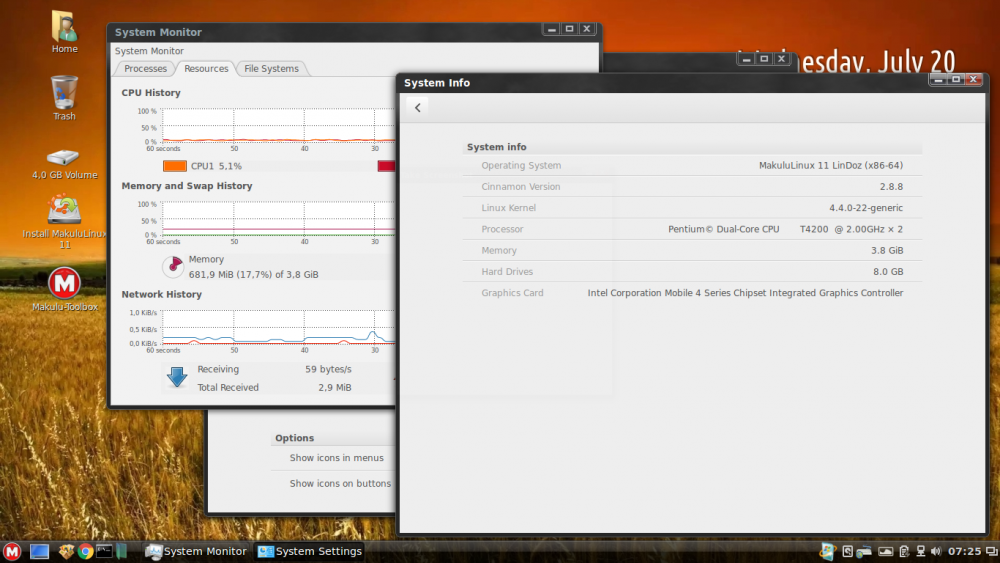Click the System info section heading
This screenshot has width=1000, height=563.
(496, 147)
